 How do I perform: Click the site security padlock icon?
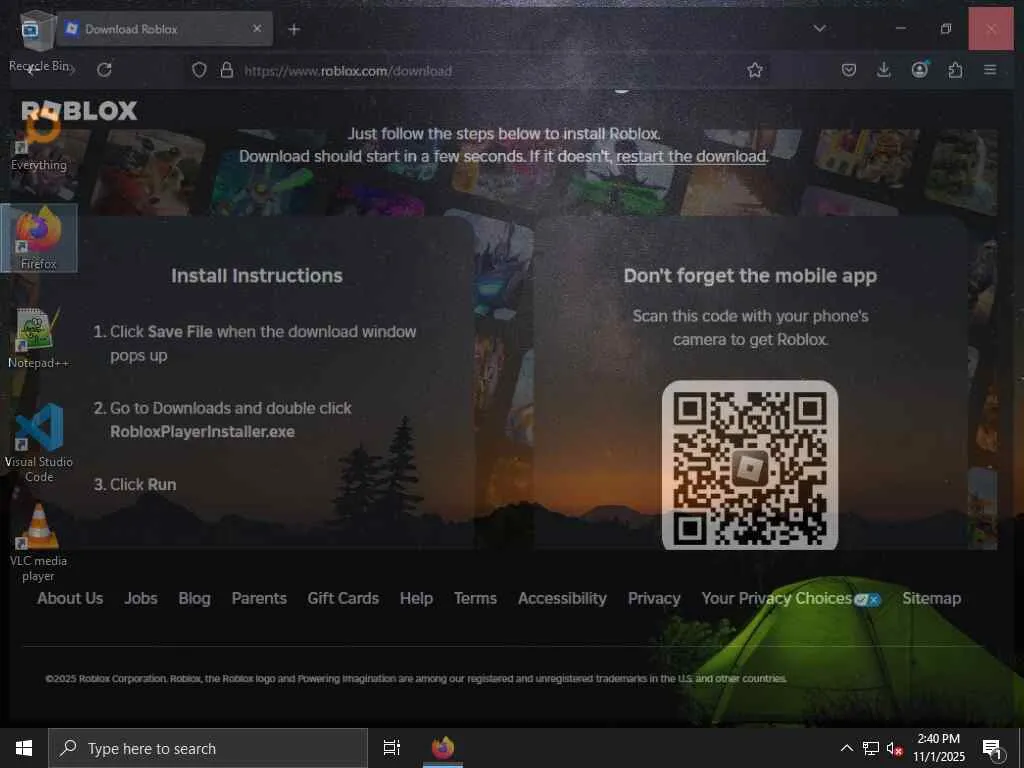pos(227,70)
